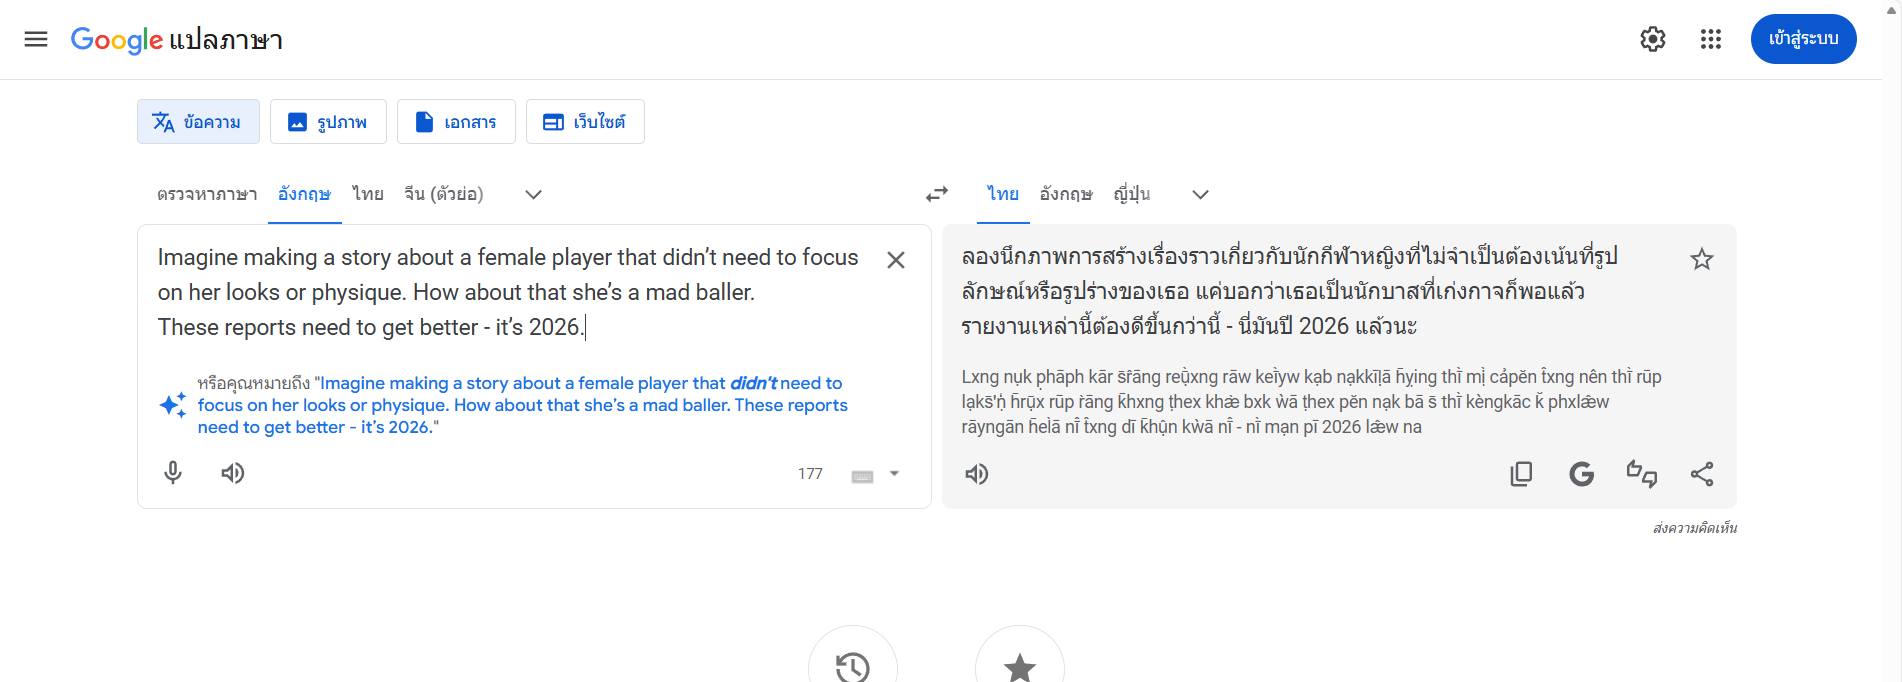Viewport: 1902px width, 682px height.
Task: Listen to the source text audio
Action: pos(232,473)
